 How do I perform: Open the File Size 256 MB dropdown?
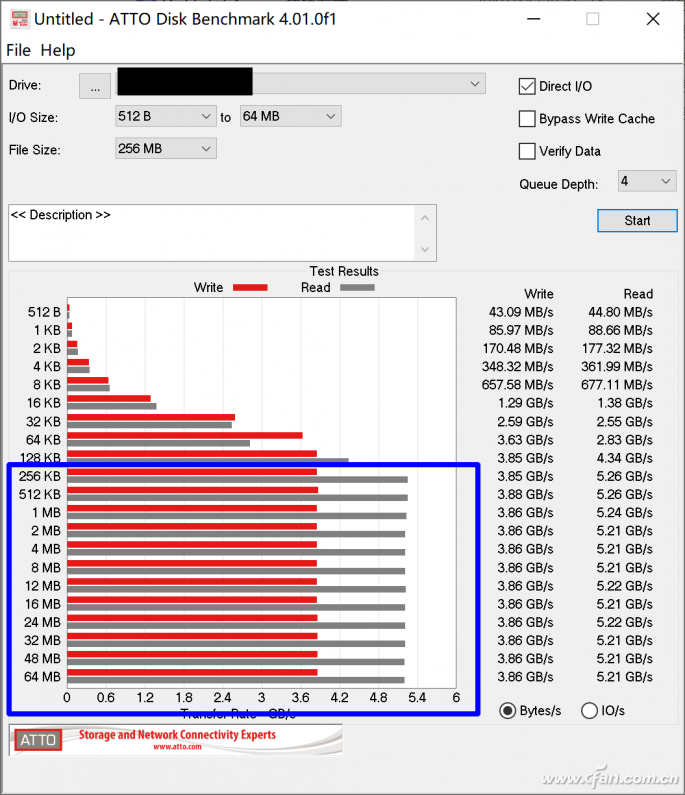click(x=166, y=149)
